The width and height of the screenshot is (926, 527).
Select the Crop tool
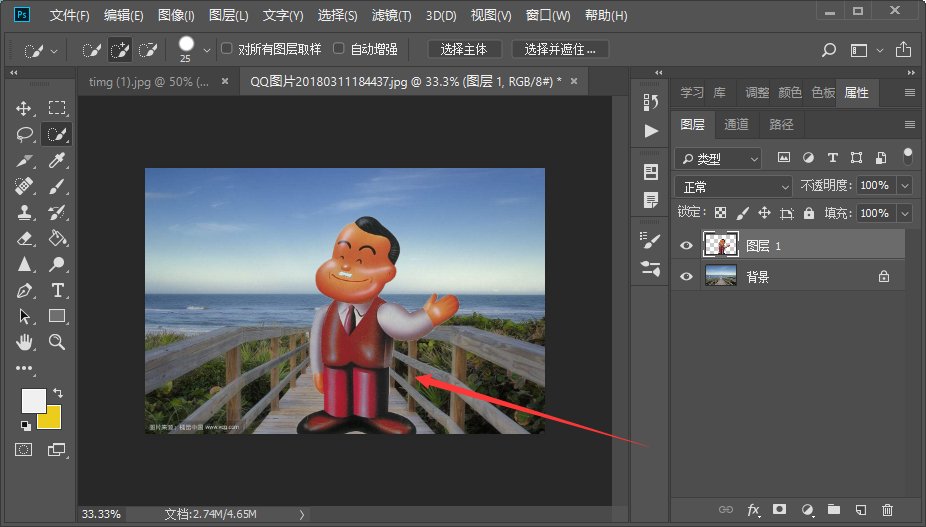(24, 160)
